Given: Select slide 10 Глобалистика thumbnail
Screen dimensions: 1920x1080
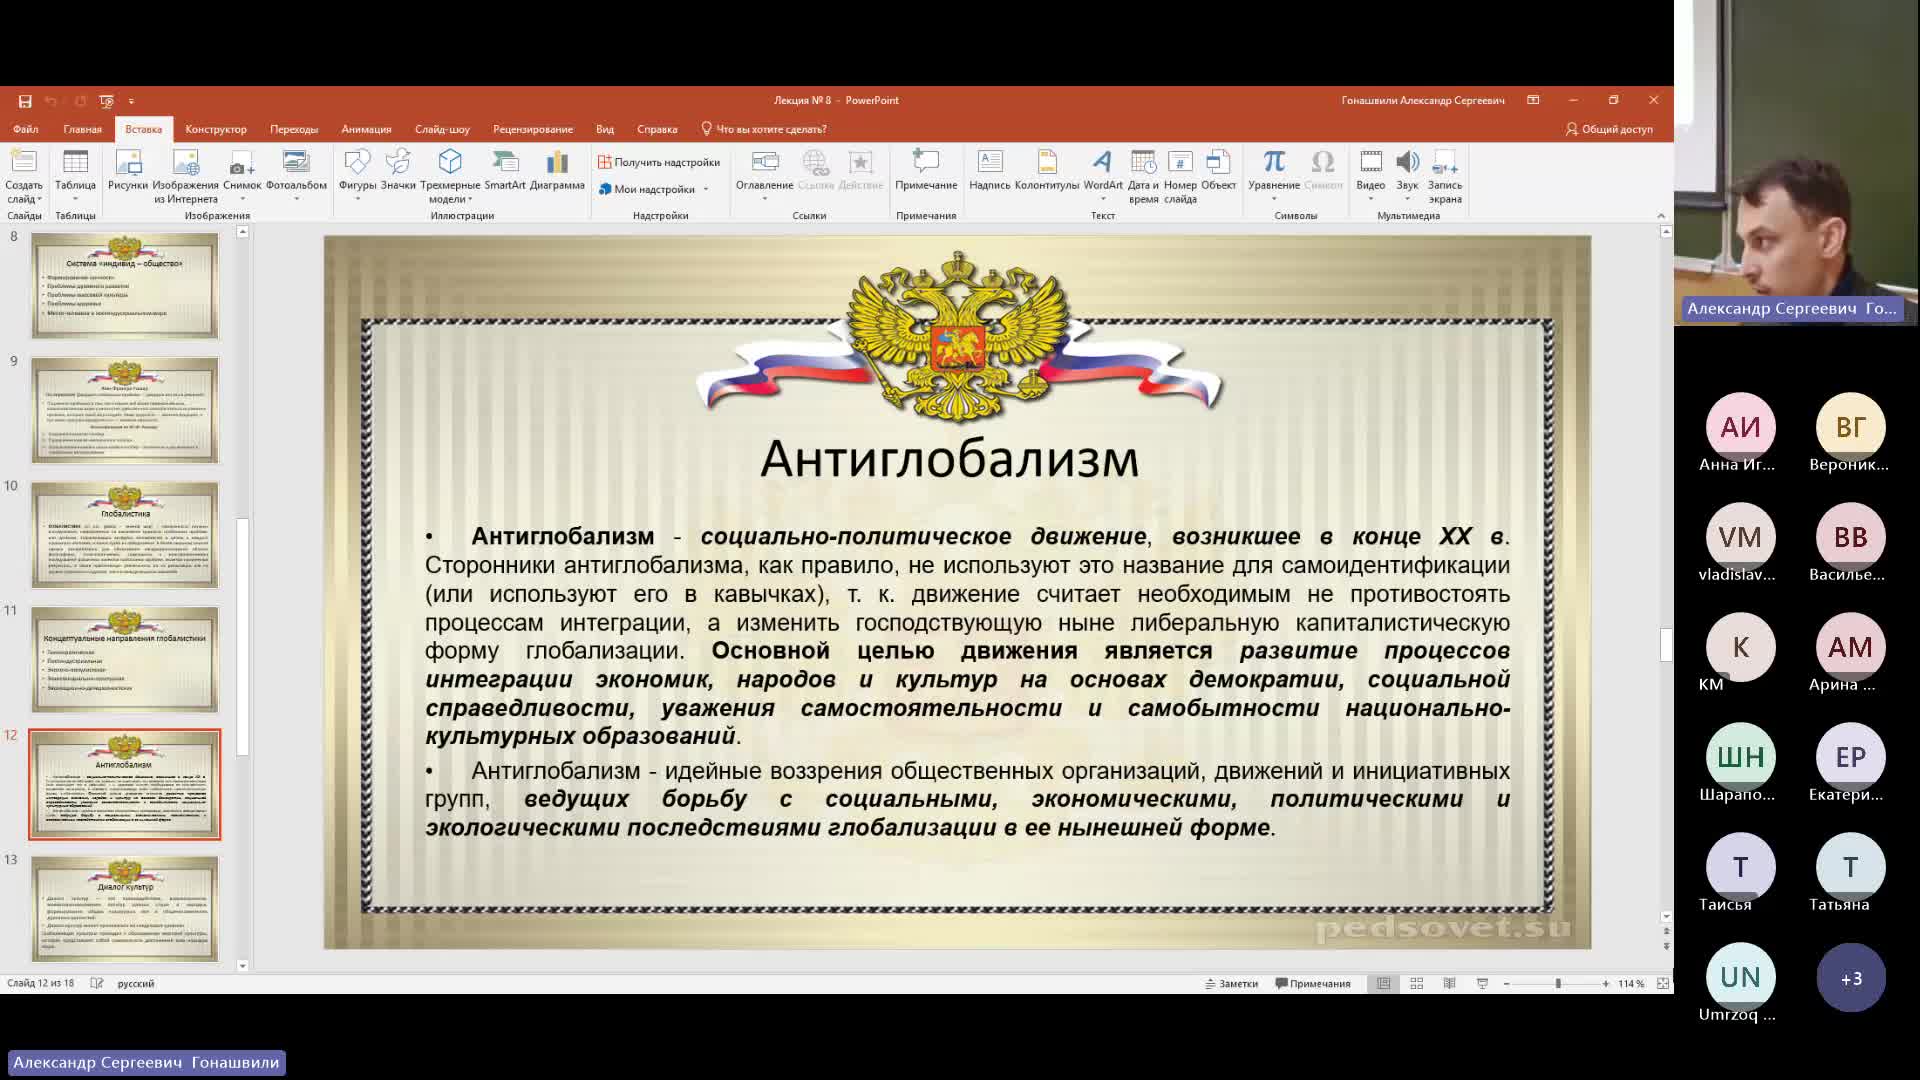Looking at the screenshot, I should 125,535.
